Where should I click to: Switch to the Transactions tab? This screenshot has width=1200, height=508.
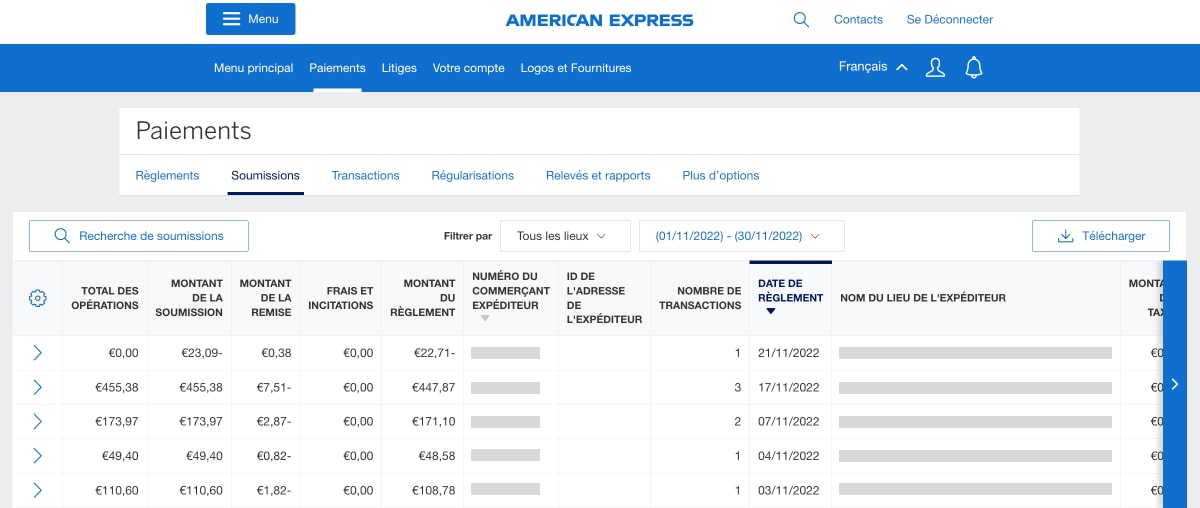coord(365,175)
